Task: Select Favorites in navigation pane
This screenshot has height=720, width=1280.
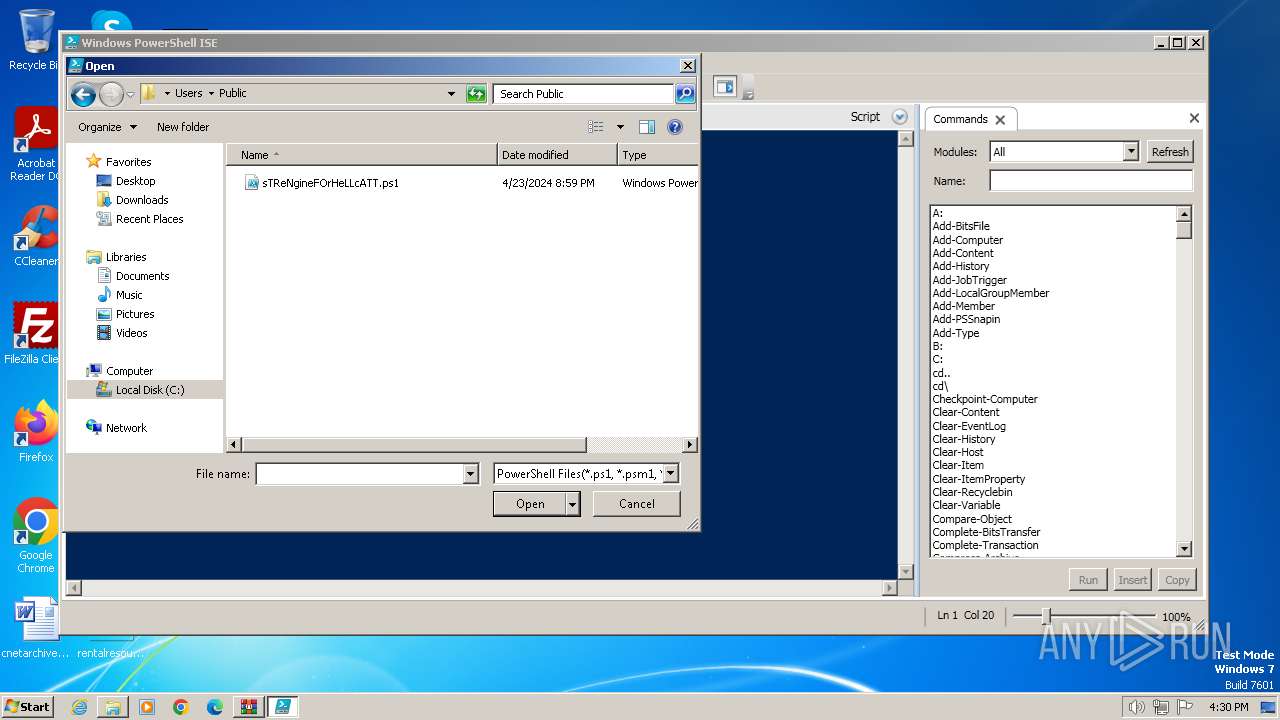Action: point(128,162)
